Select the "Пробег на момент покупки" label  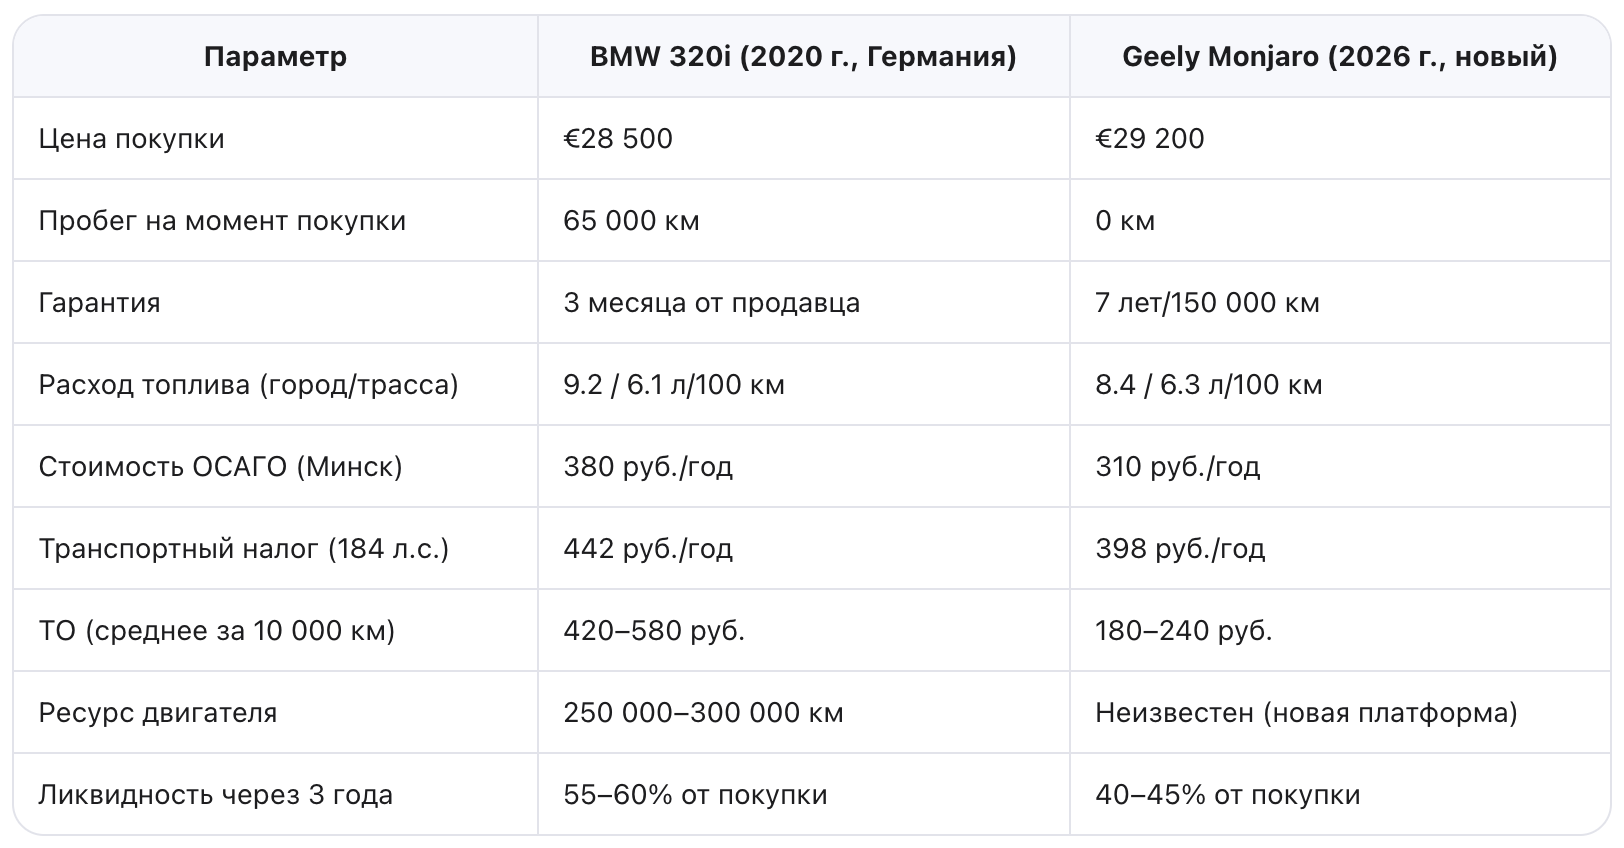pyautogui.click(x=222, y=220)
